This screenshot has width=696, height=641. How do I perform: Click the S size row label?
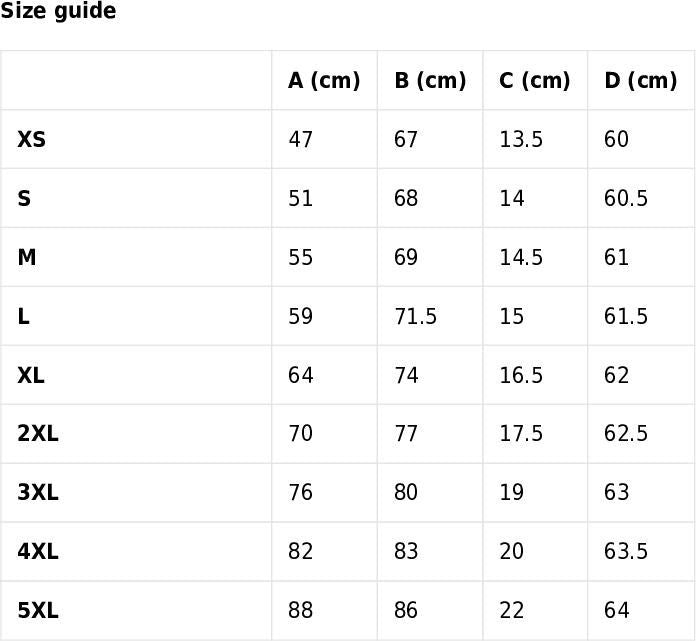[x=24, y=199]
